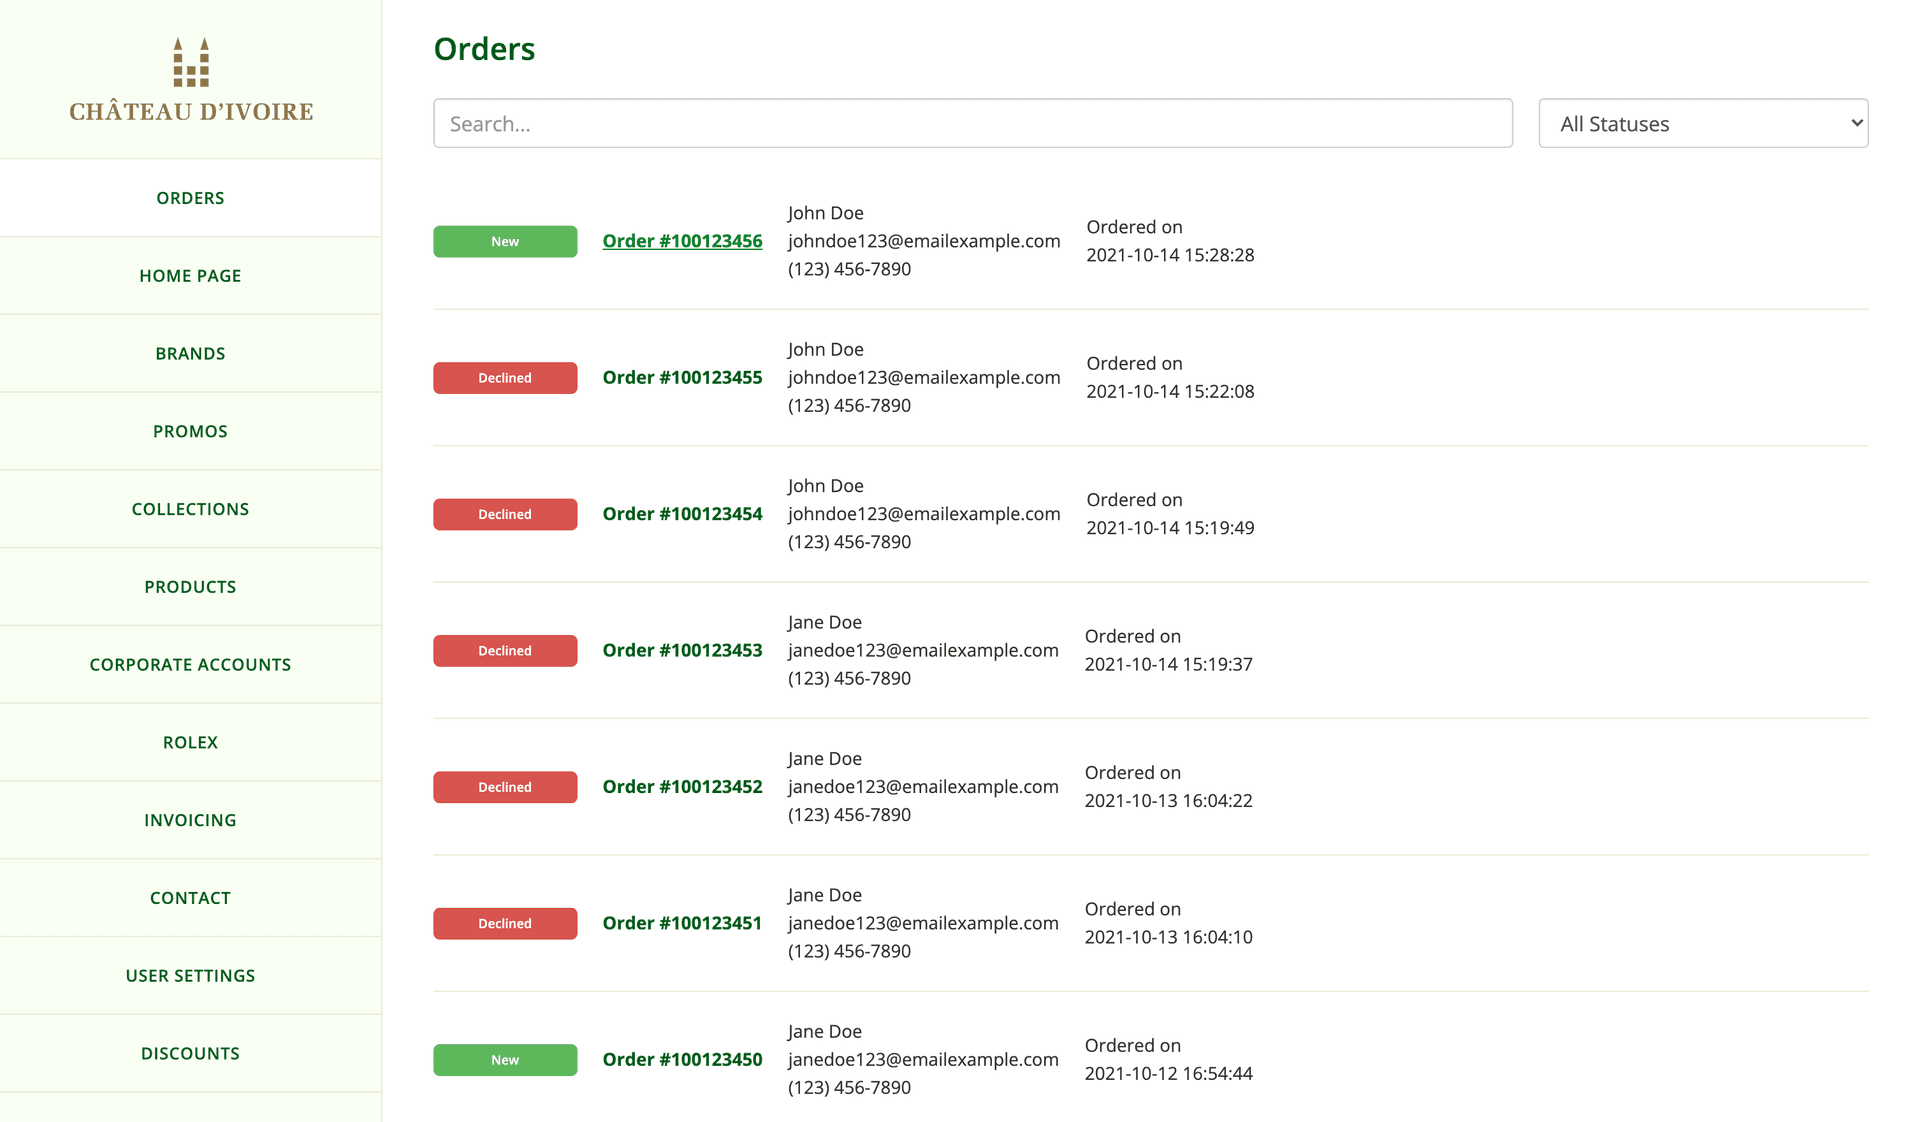Click the Declined badge on Order #100123455

coord(505,377)
